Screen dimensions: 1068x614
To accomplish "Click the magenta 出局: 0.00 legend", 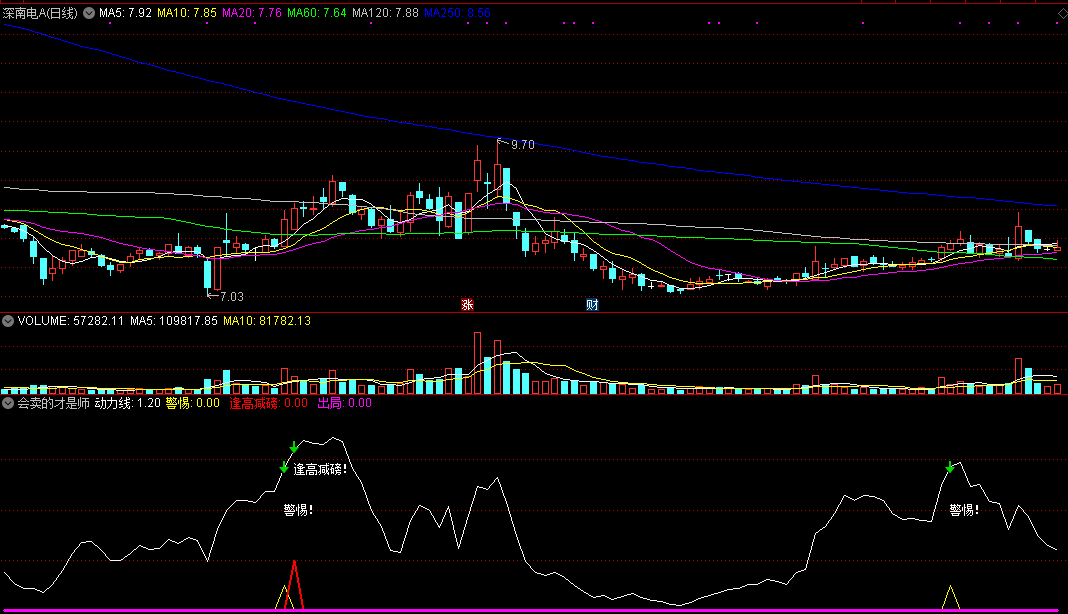I will tap(345, 403).
